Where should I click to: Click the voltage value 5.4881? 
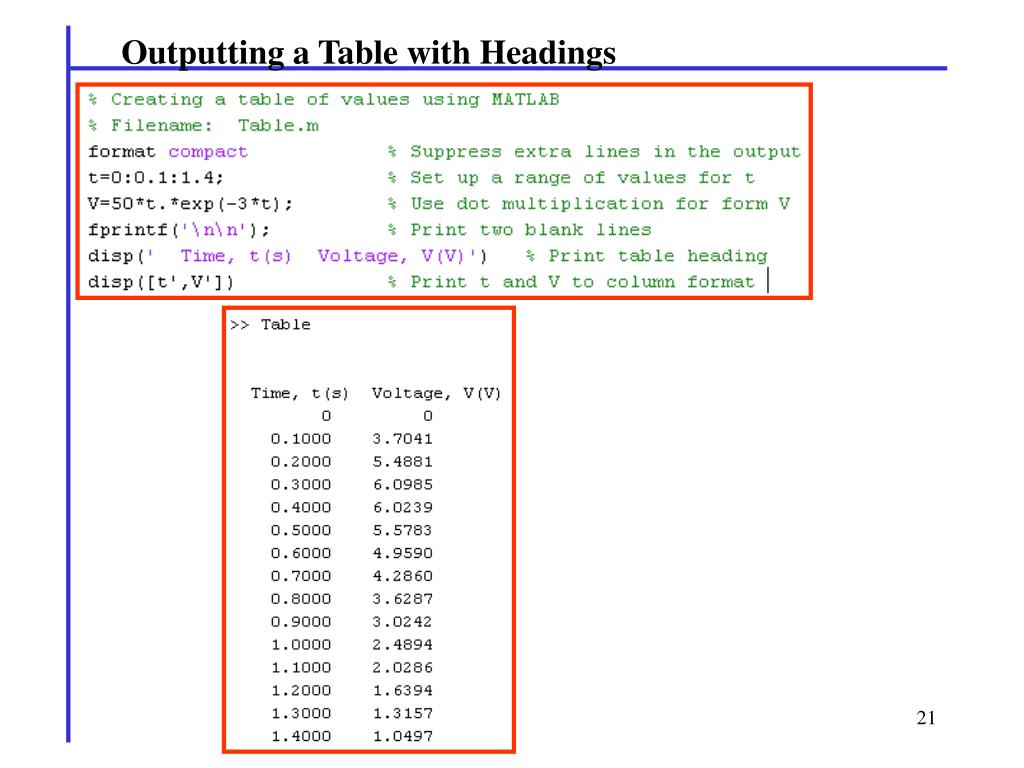[x=402, y=462]
